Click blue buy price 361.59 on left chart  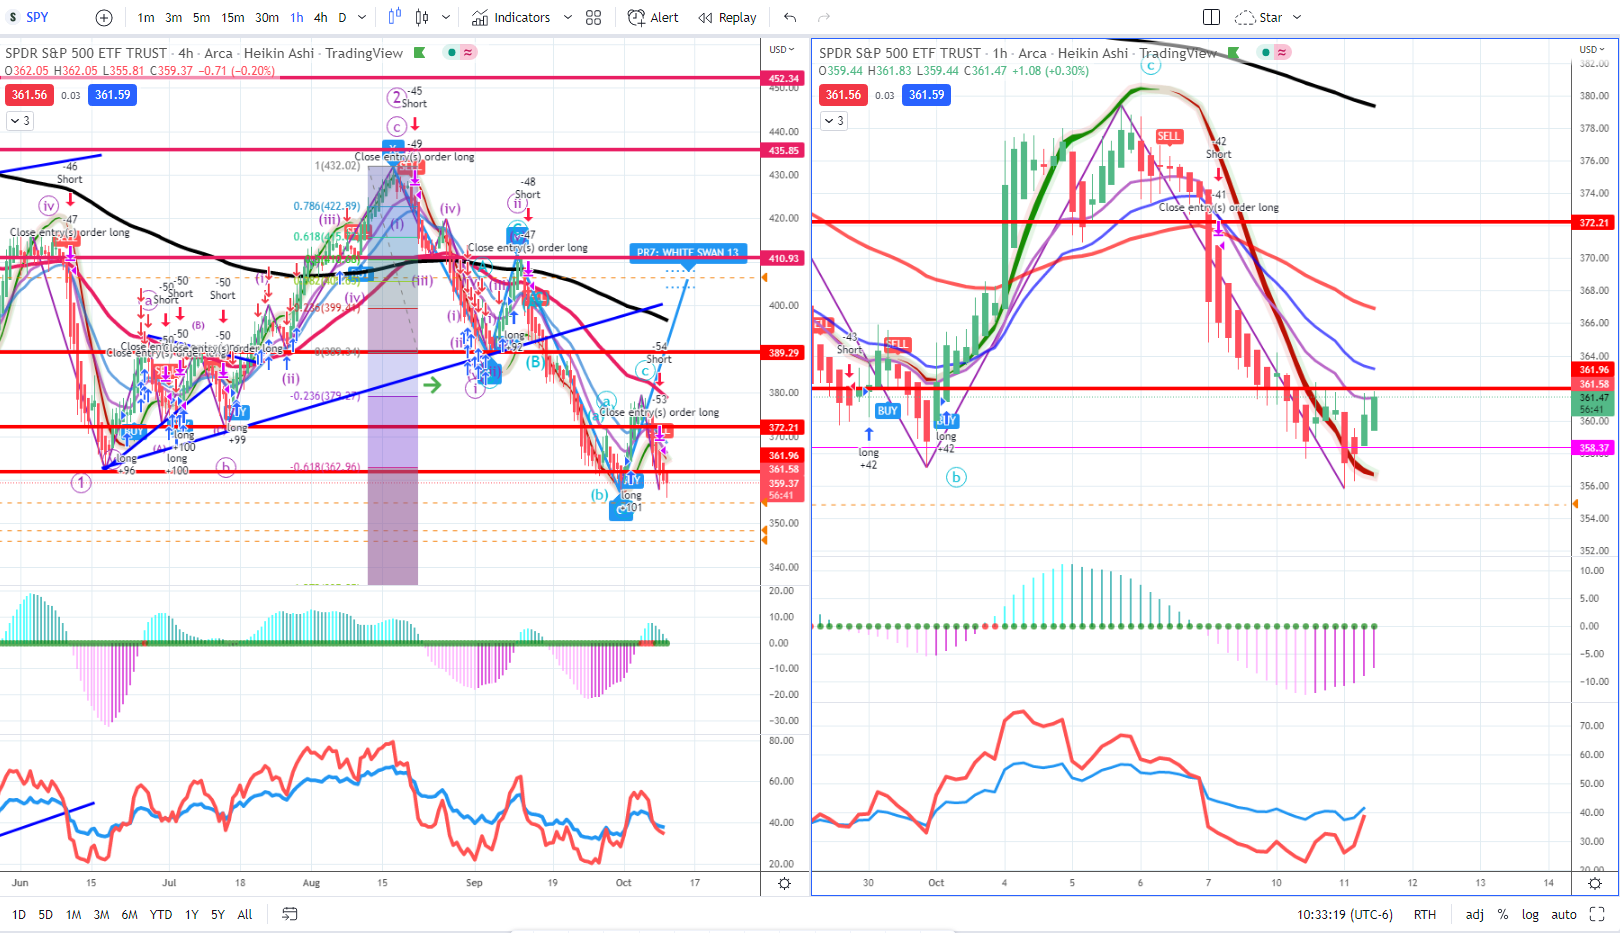pos(113,95)
